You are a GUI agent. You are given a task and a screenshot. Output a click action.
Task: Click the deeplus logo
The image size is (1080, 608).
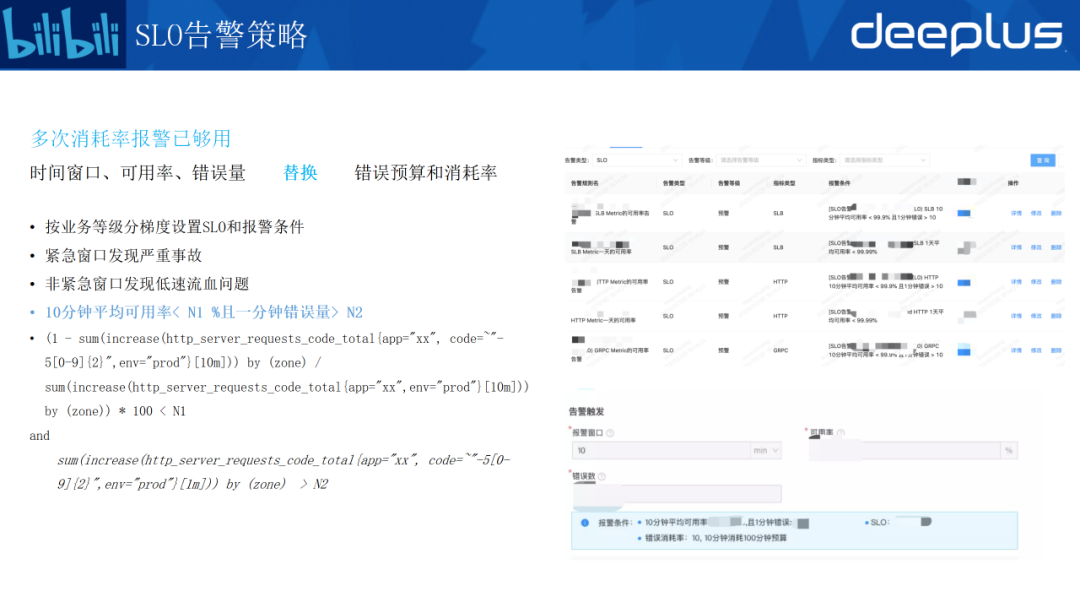click(955, 35)
